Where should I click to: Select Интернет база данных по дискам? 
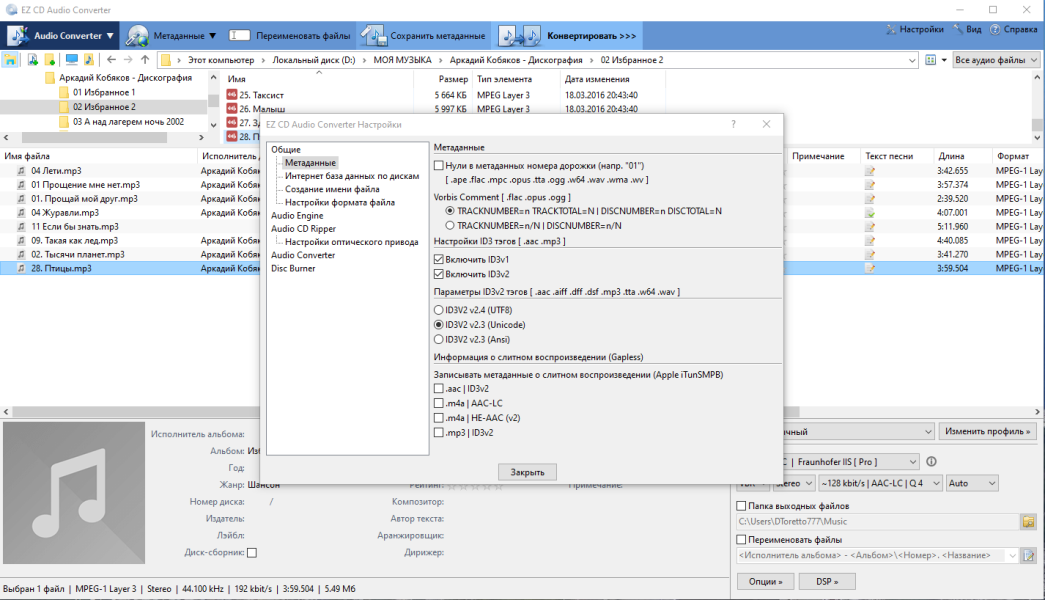point(352,176)
